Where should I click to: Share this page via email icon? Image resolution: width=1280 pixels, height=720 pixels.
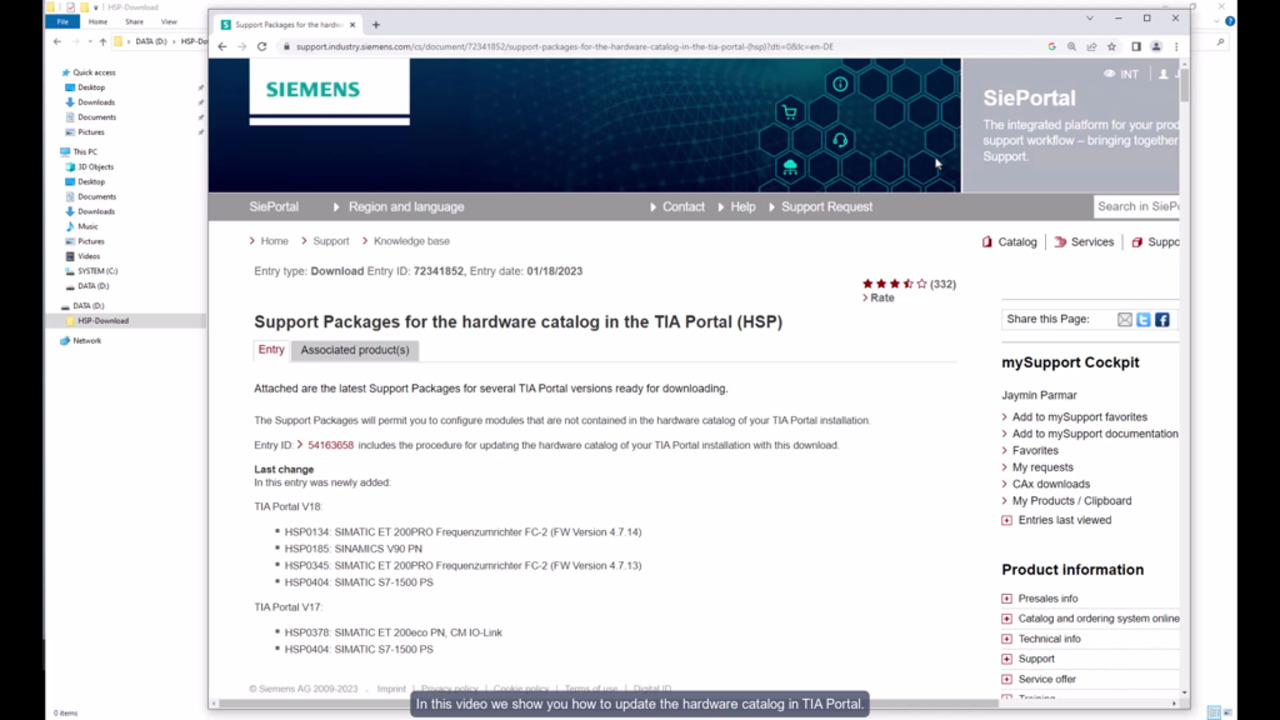click(x=1125, y=320)
